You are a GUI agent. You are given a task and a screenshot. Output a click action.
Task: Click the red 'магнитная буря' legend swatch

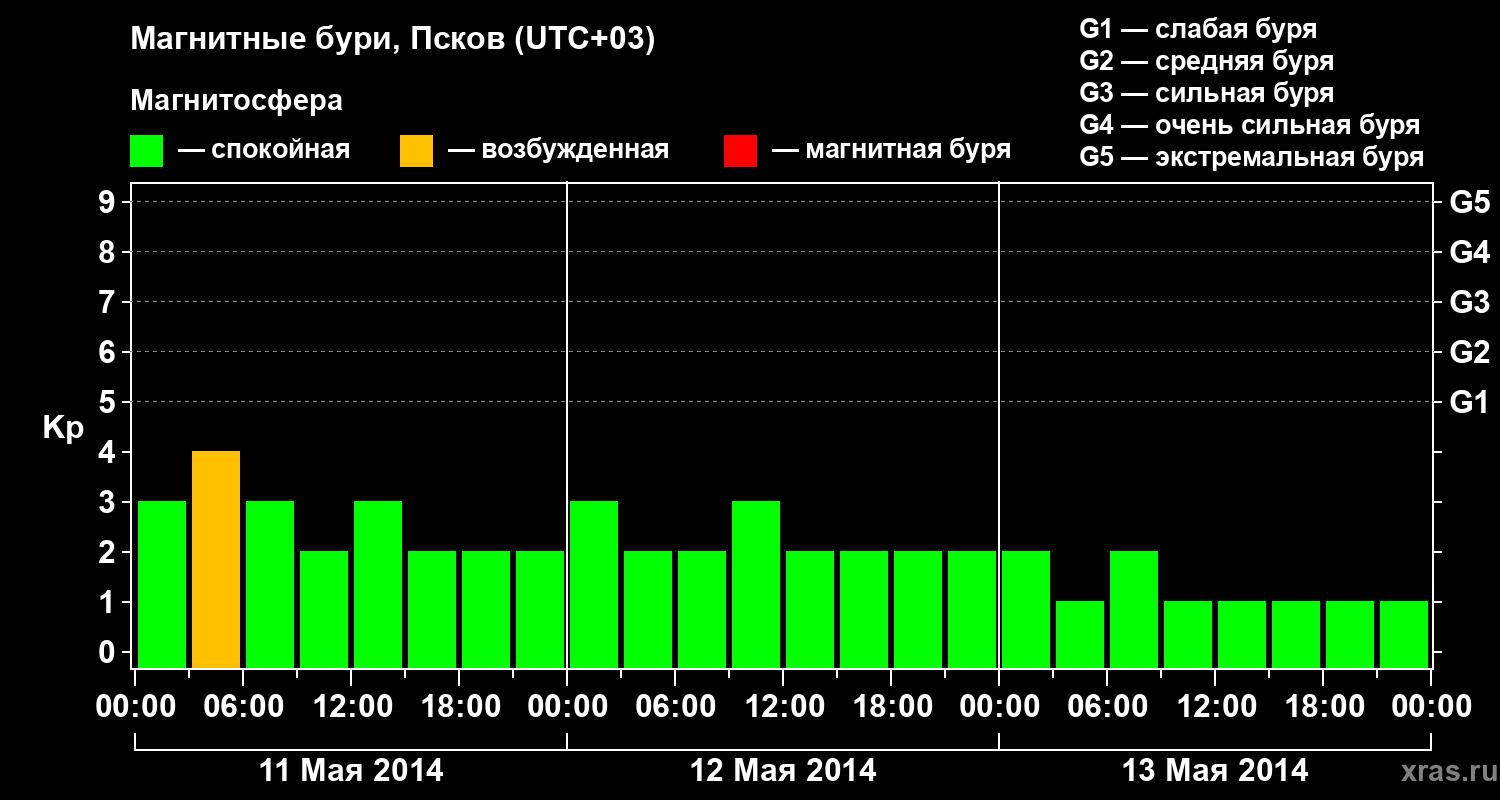(740, 151)
